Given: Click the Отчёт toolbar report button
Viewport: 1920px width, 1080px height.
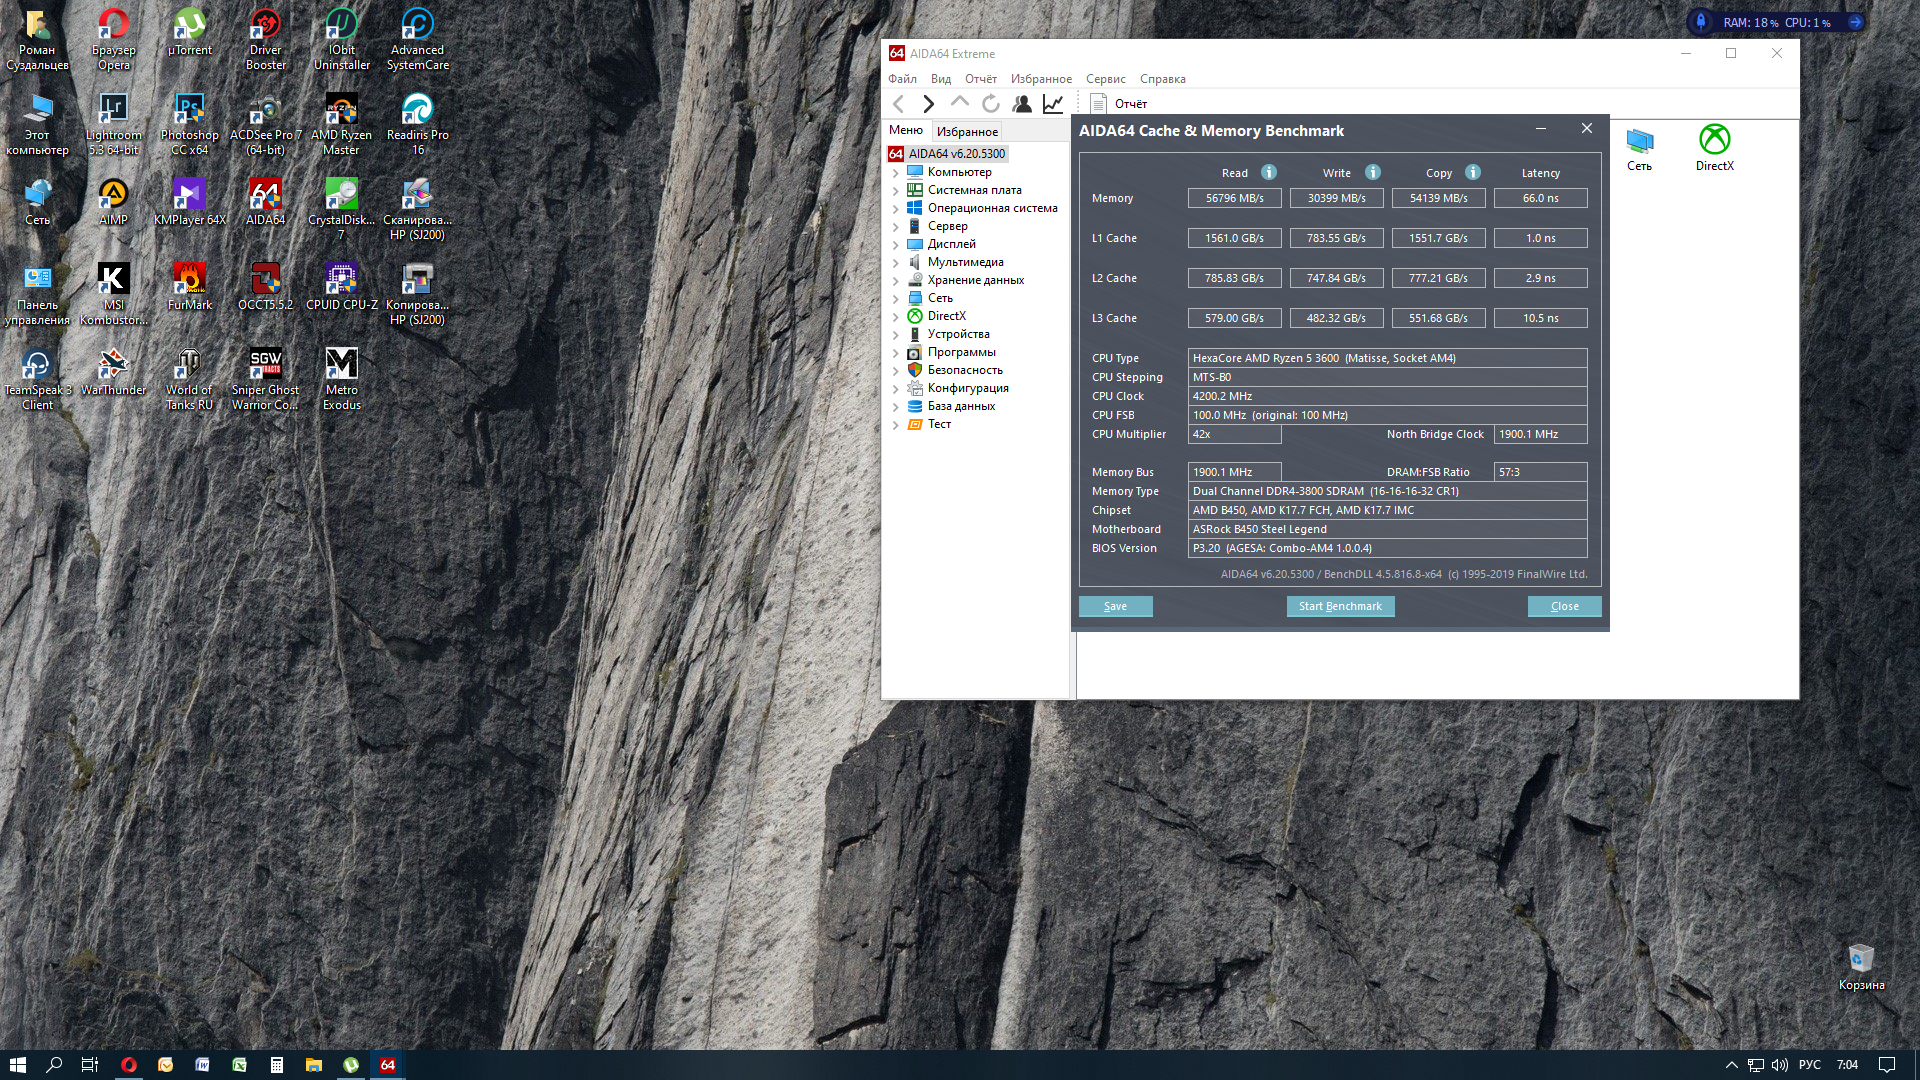Looking at the screenshot, I should pos(1119,104).
